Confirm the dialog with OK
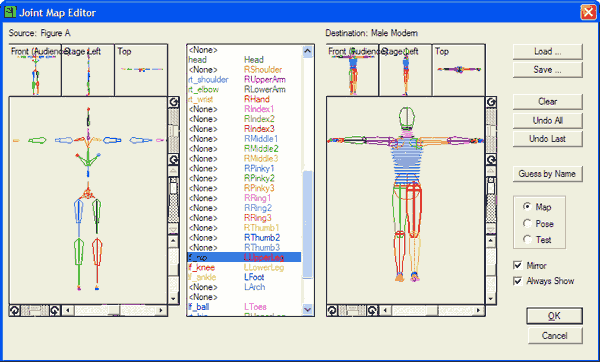Image resolution: width=600 pixels, height=362 pixels. (x=554, y=316)
